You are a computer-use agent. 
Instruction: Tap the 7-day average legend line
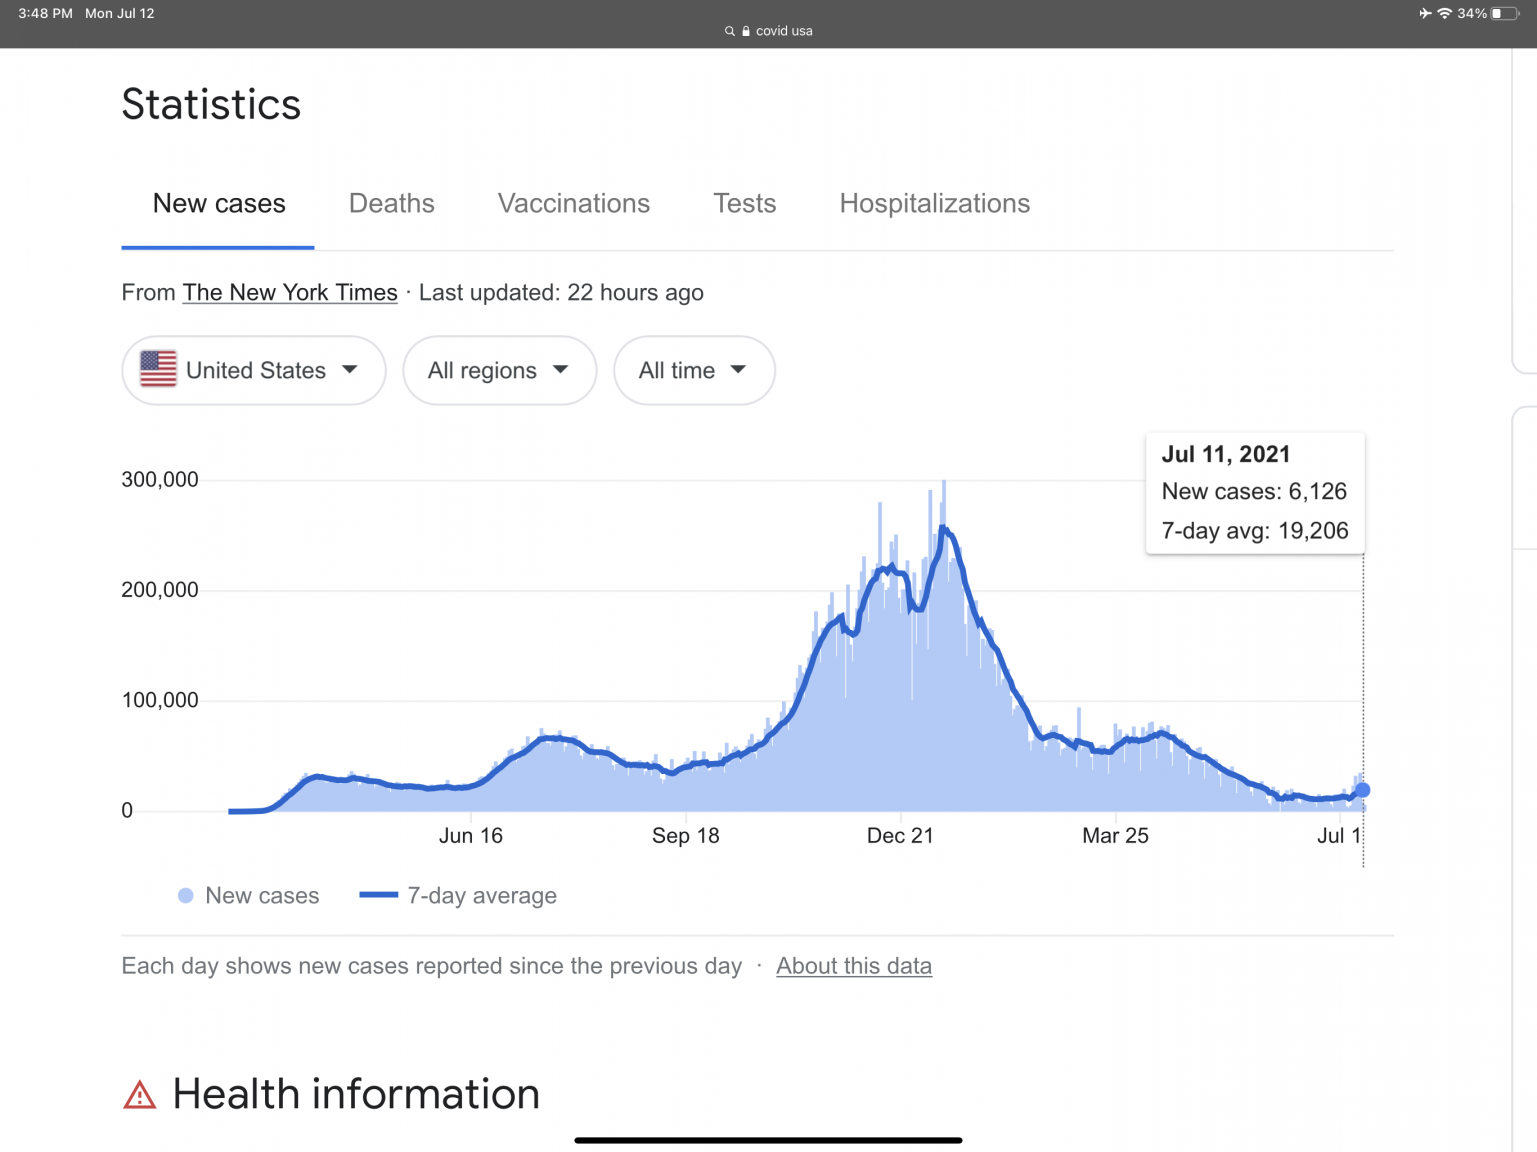click(378, 896)
